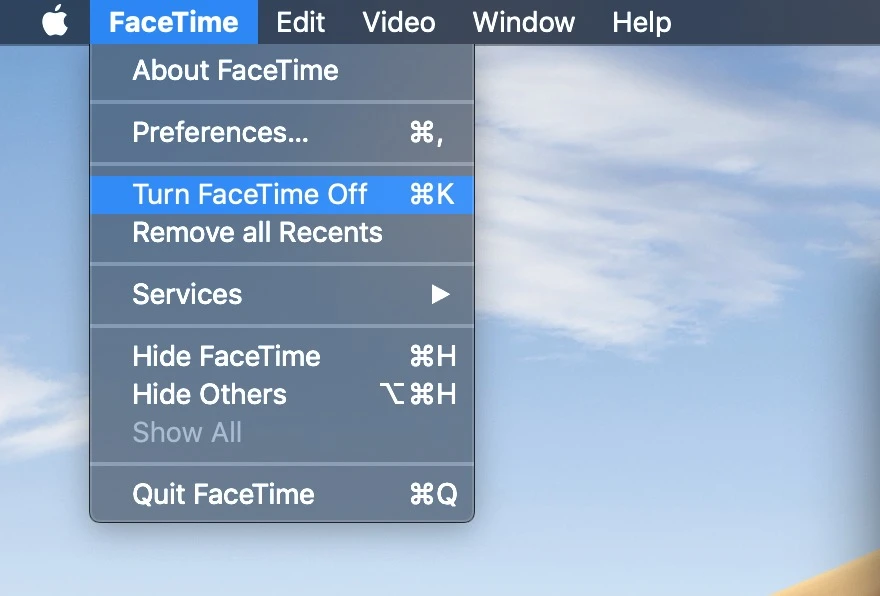Open the Video menu

(399, 22)
